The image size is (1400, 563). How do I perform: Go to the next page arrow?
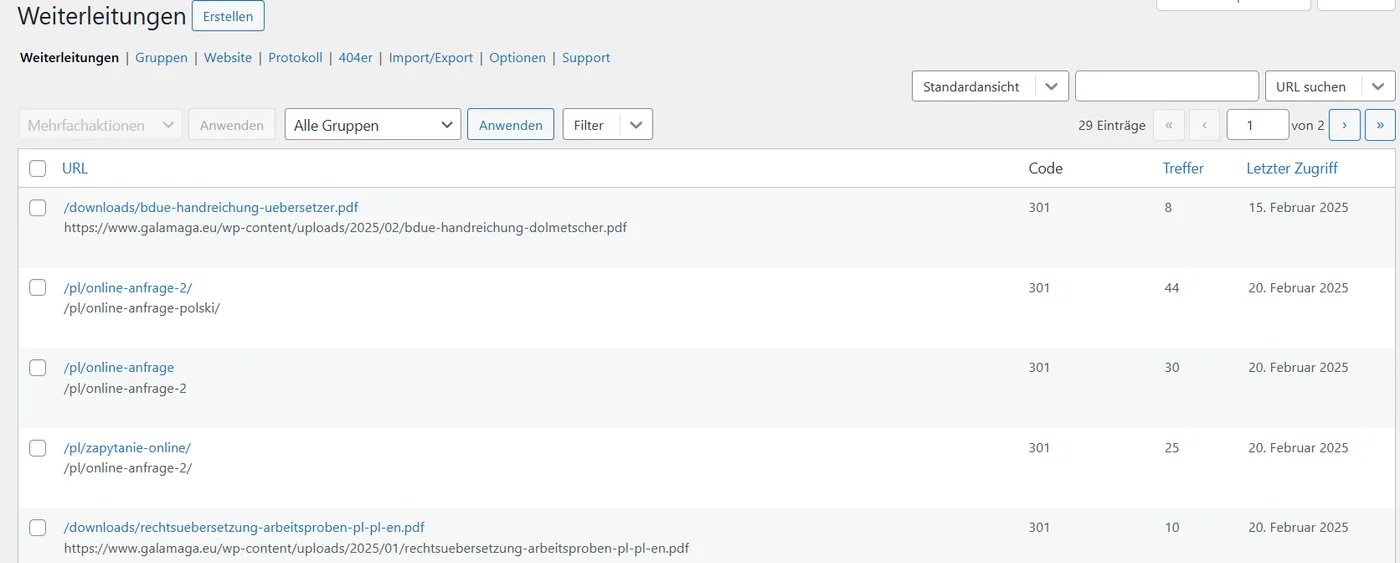coord(1344,125)
